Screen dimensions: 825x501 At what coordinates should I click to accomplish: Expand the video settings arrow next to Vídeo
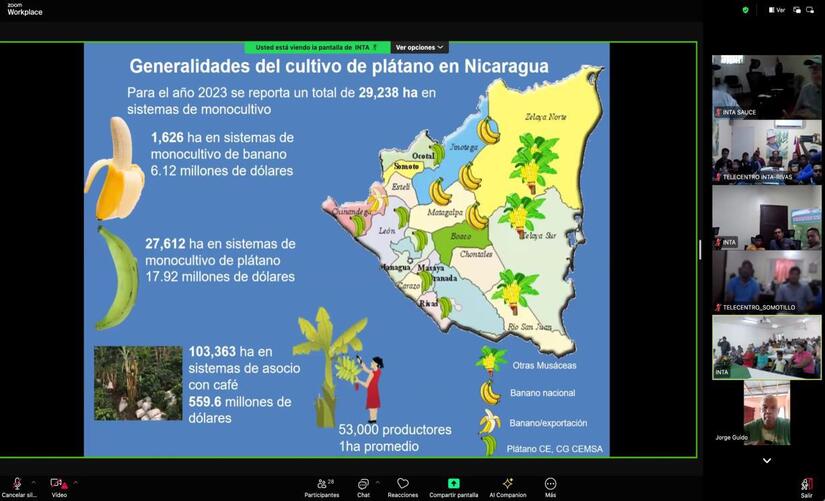coord(75,482)
